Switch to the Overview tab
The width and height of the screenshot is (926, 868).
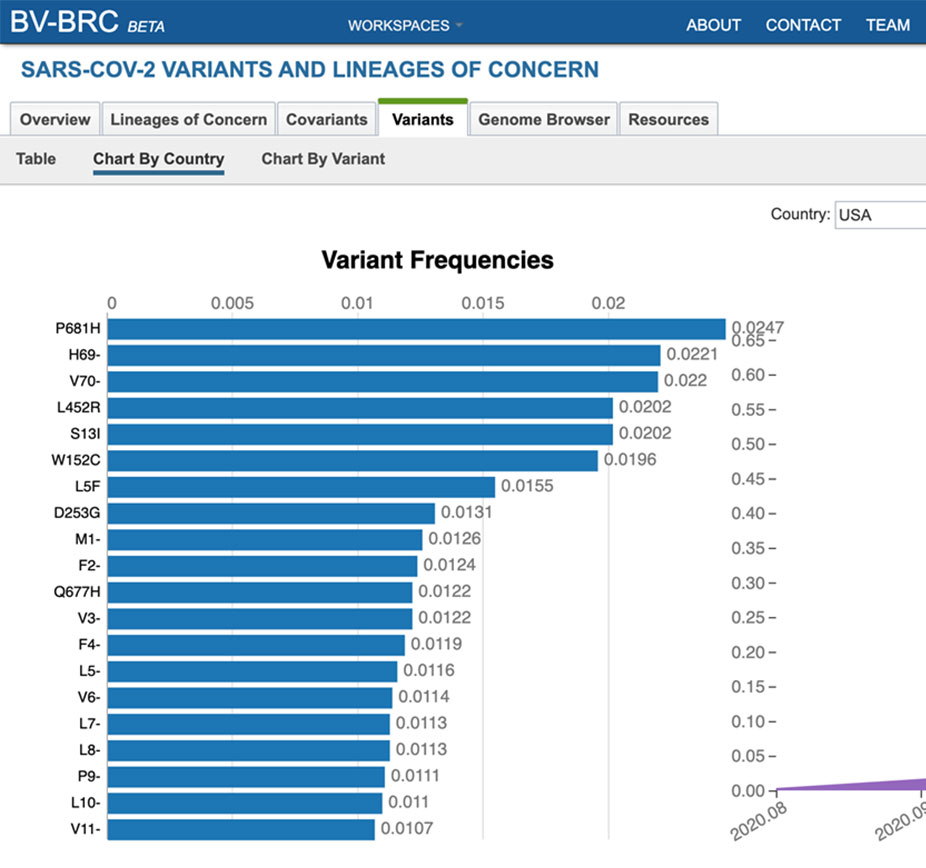pos(55,119)
